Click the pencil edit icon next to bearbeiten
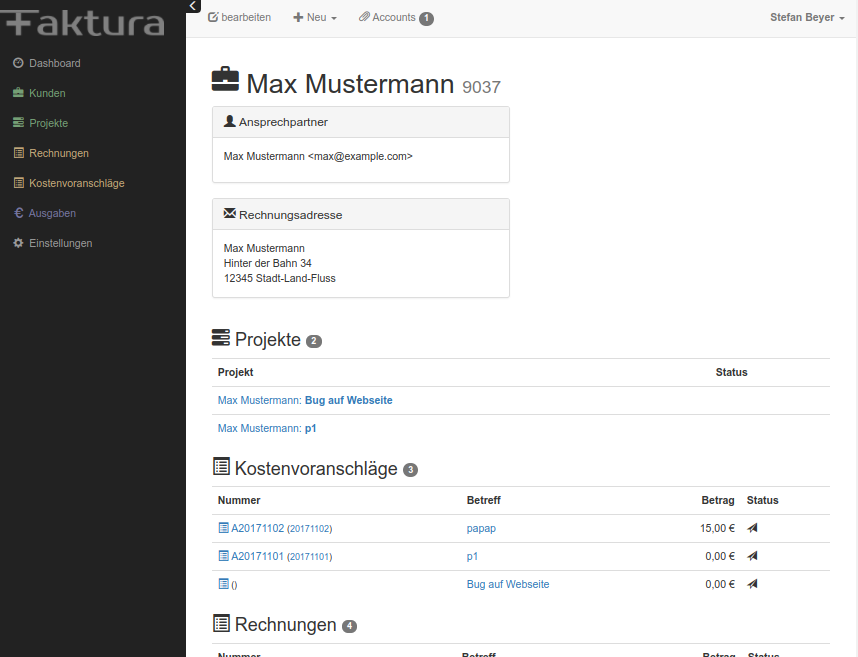858x657 pixels. [x=213, y=17]
